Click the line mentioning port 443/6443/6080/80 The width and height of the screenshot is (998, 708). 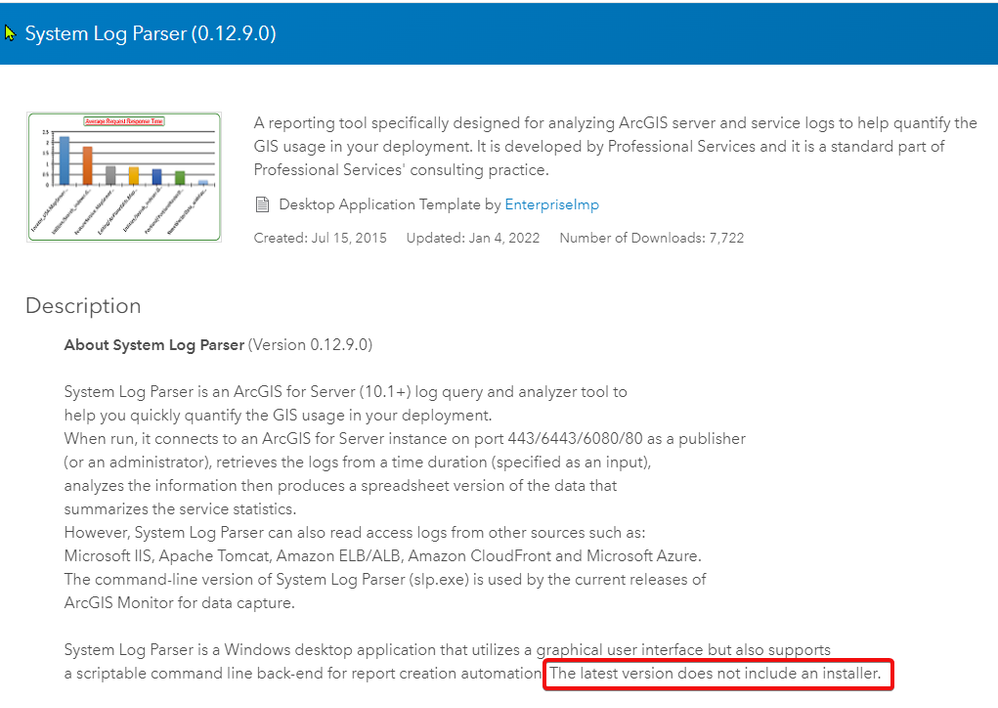click(405, 439)
